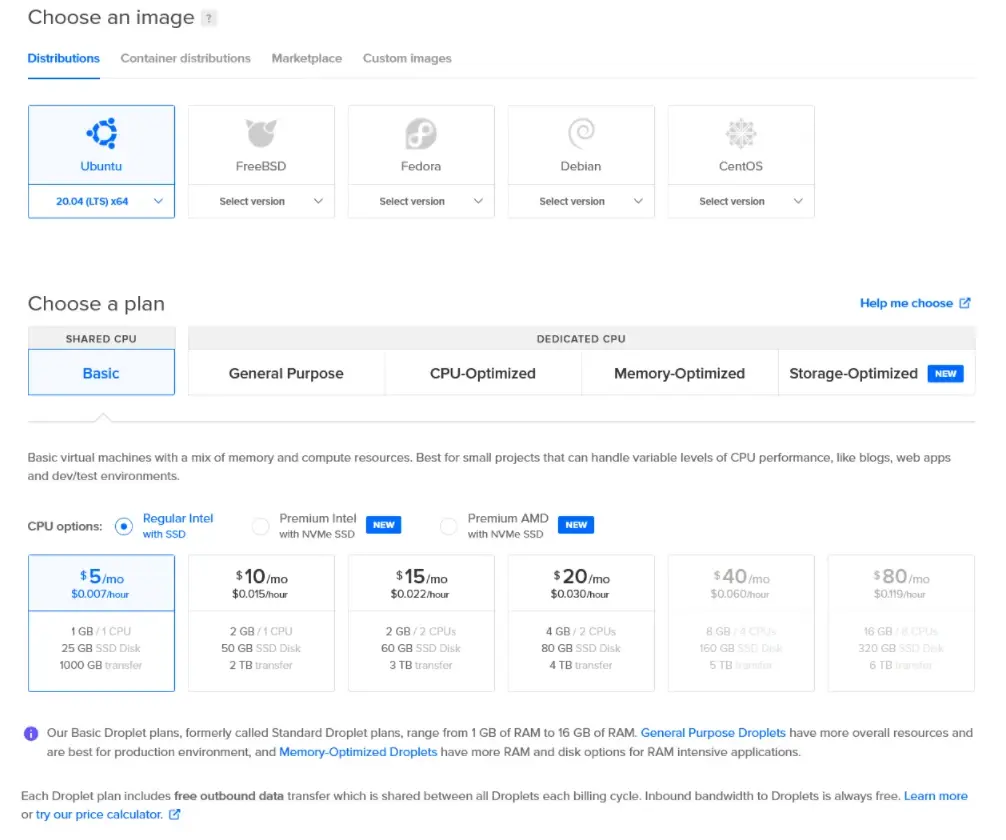This screenshot has height=840, width=1006.
Task: Switch to the Container distributions tab
Action: pyautogui.click(x=185, y=58)
